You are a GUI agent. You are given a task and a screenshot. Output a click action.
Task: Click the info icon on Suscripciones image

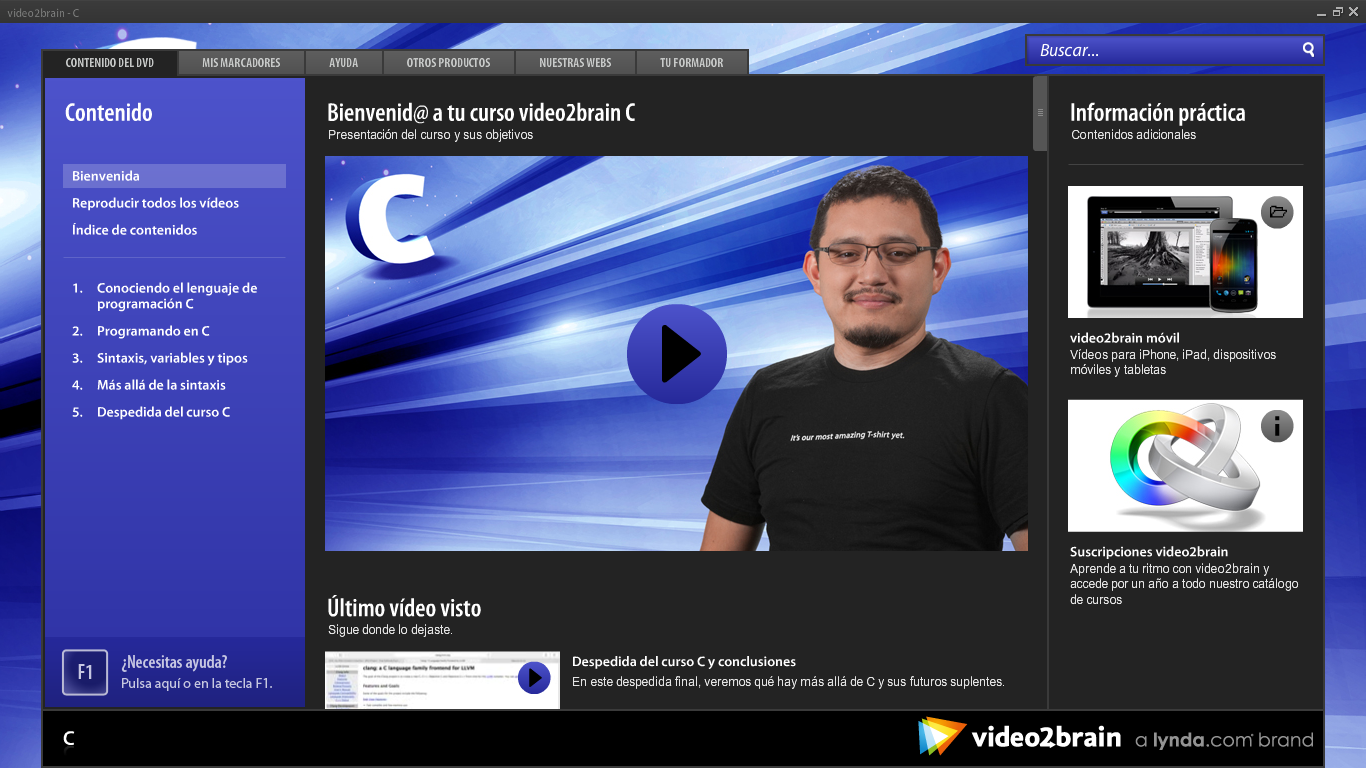pos(1277,426)
